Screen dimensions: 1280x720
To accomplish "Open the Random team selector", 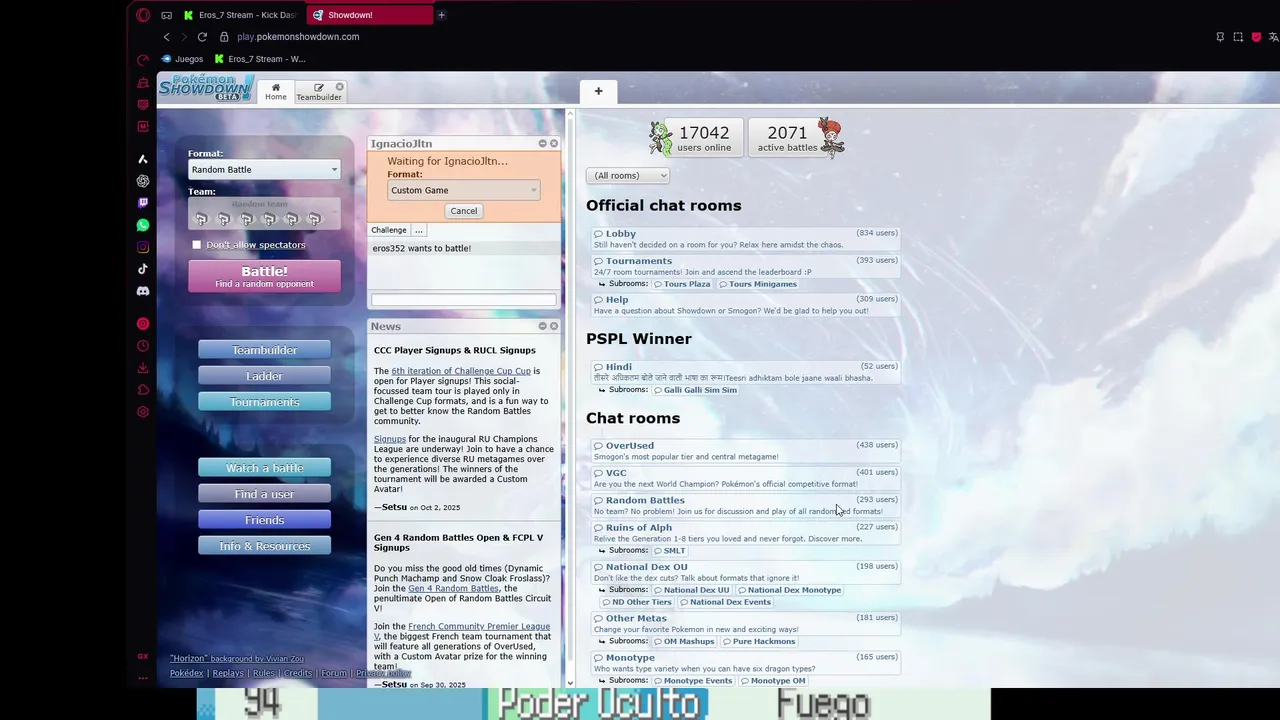I will pyautogui.click(x=264, y=213).
